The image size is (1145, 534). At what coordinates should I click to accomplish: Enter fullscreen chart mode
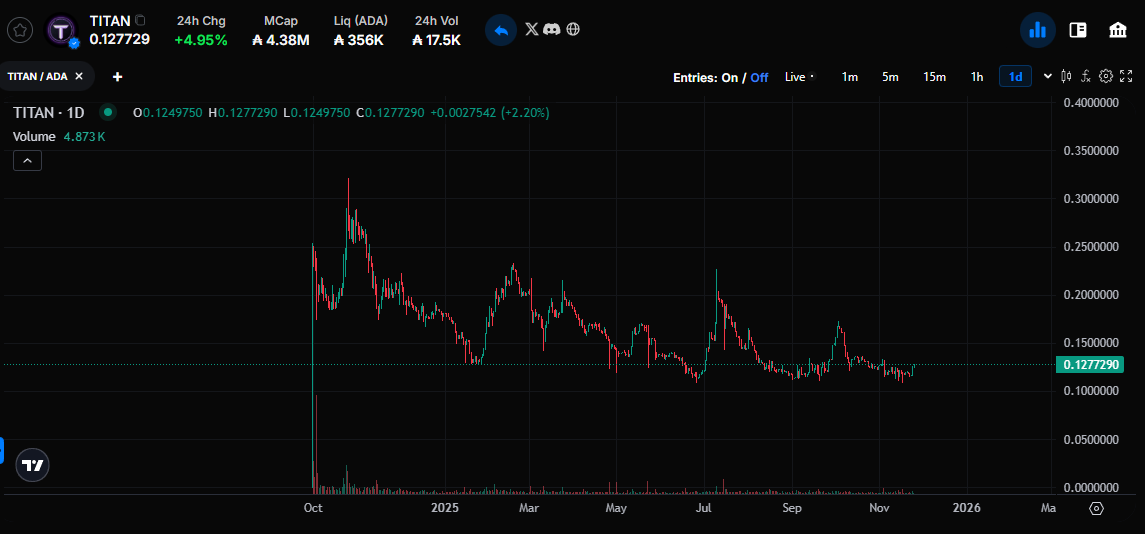[x=1126, y=76]
